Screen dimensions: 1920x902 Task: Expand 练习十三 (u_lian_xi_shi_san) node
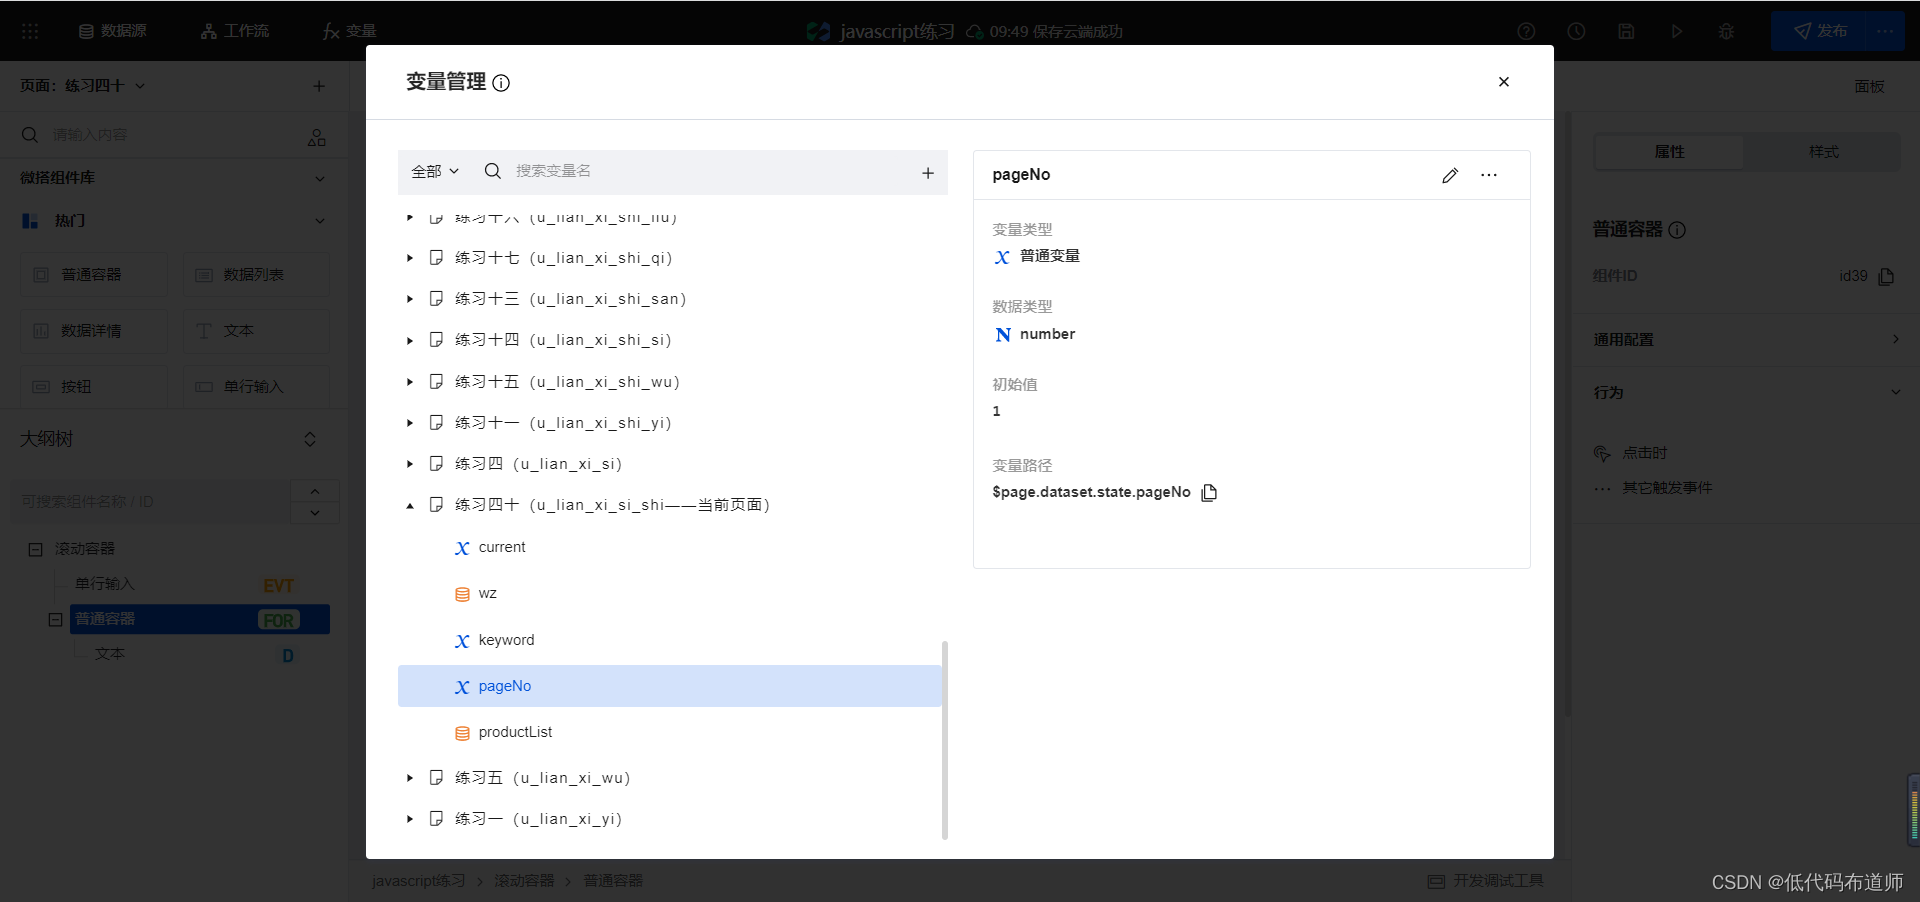click(410, 299)
